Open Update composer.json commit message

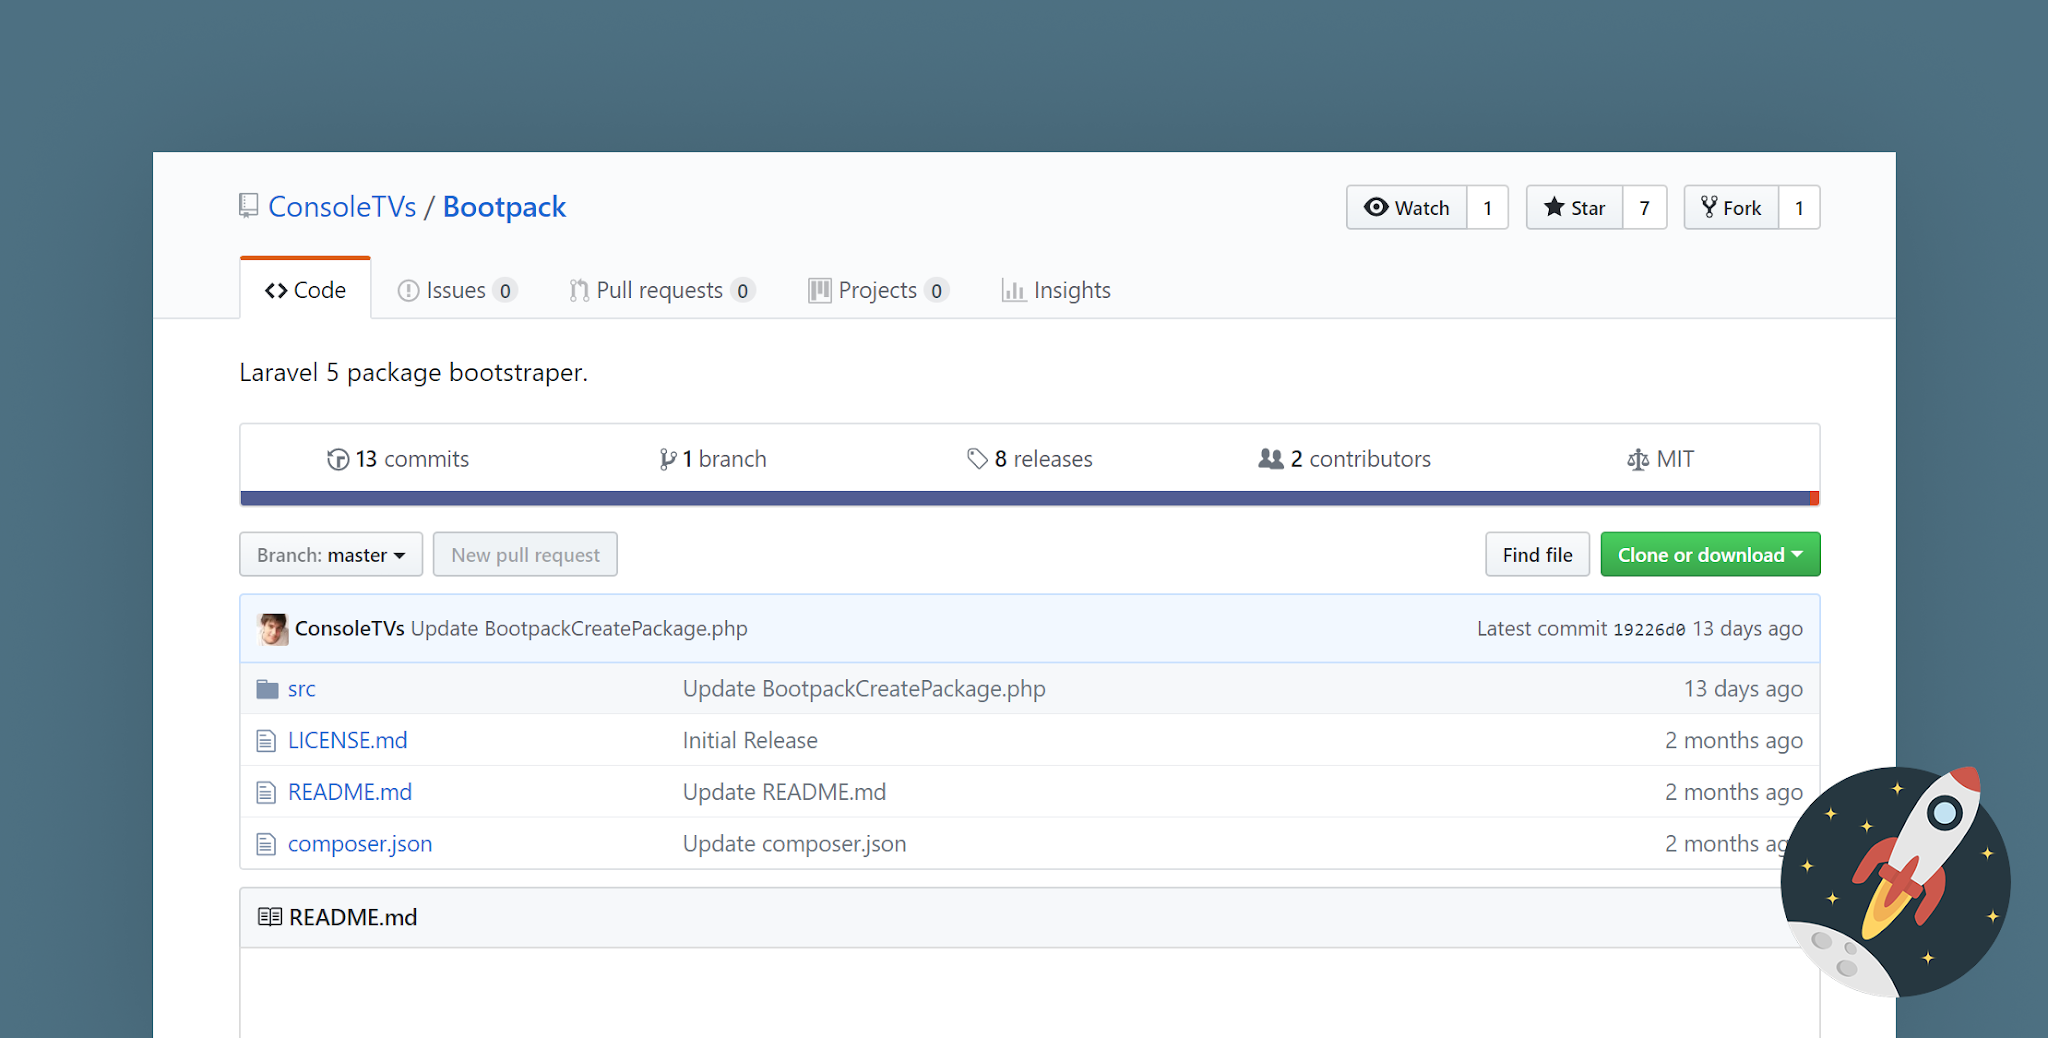pyautogui.click(x=794, y=845)
